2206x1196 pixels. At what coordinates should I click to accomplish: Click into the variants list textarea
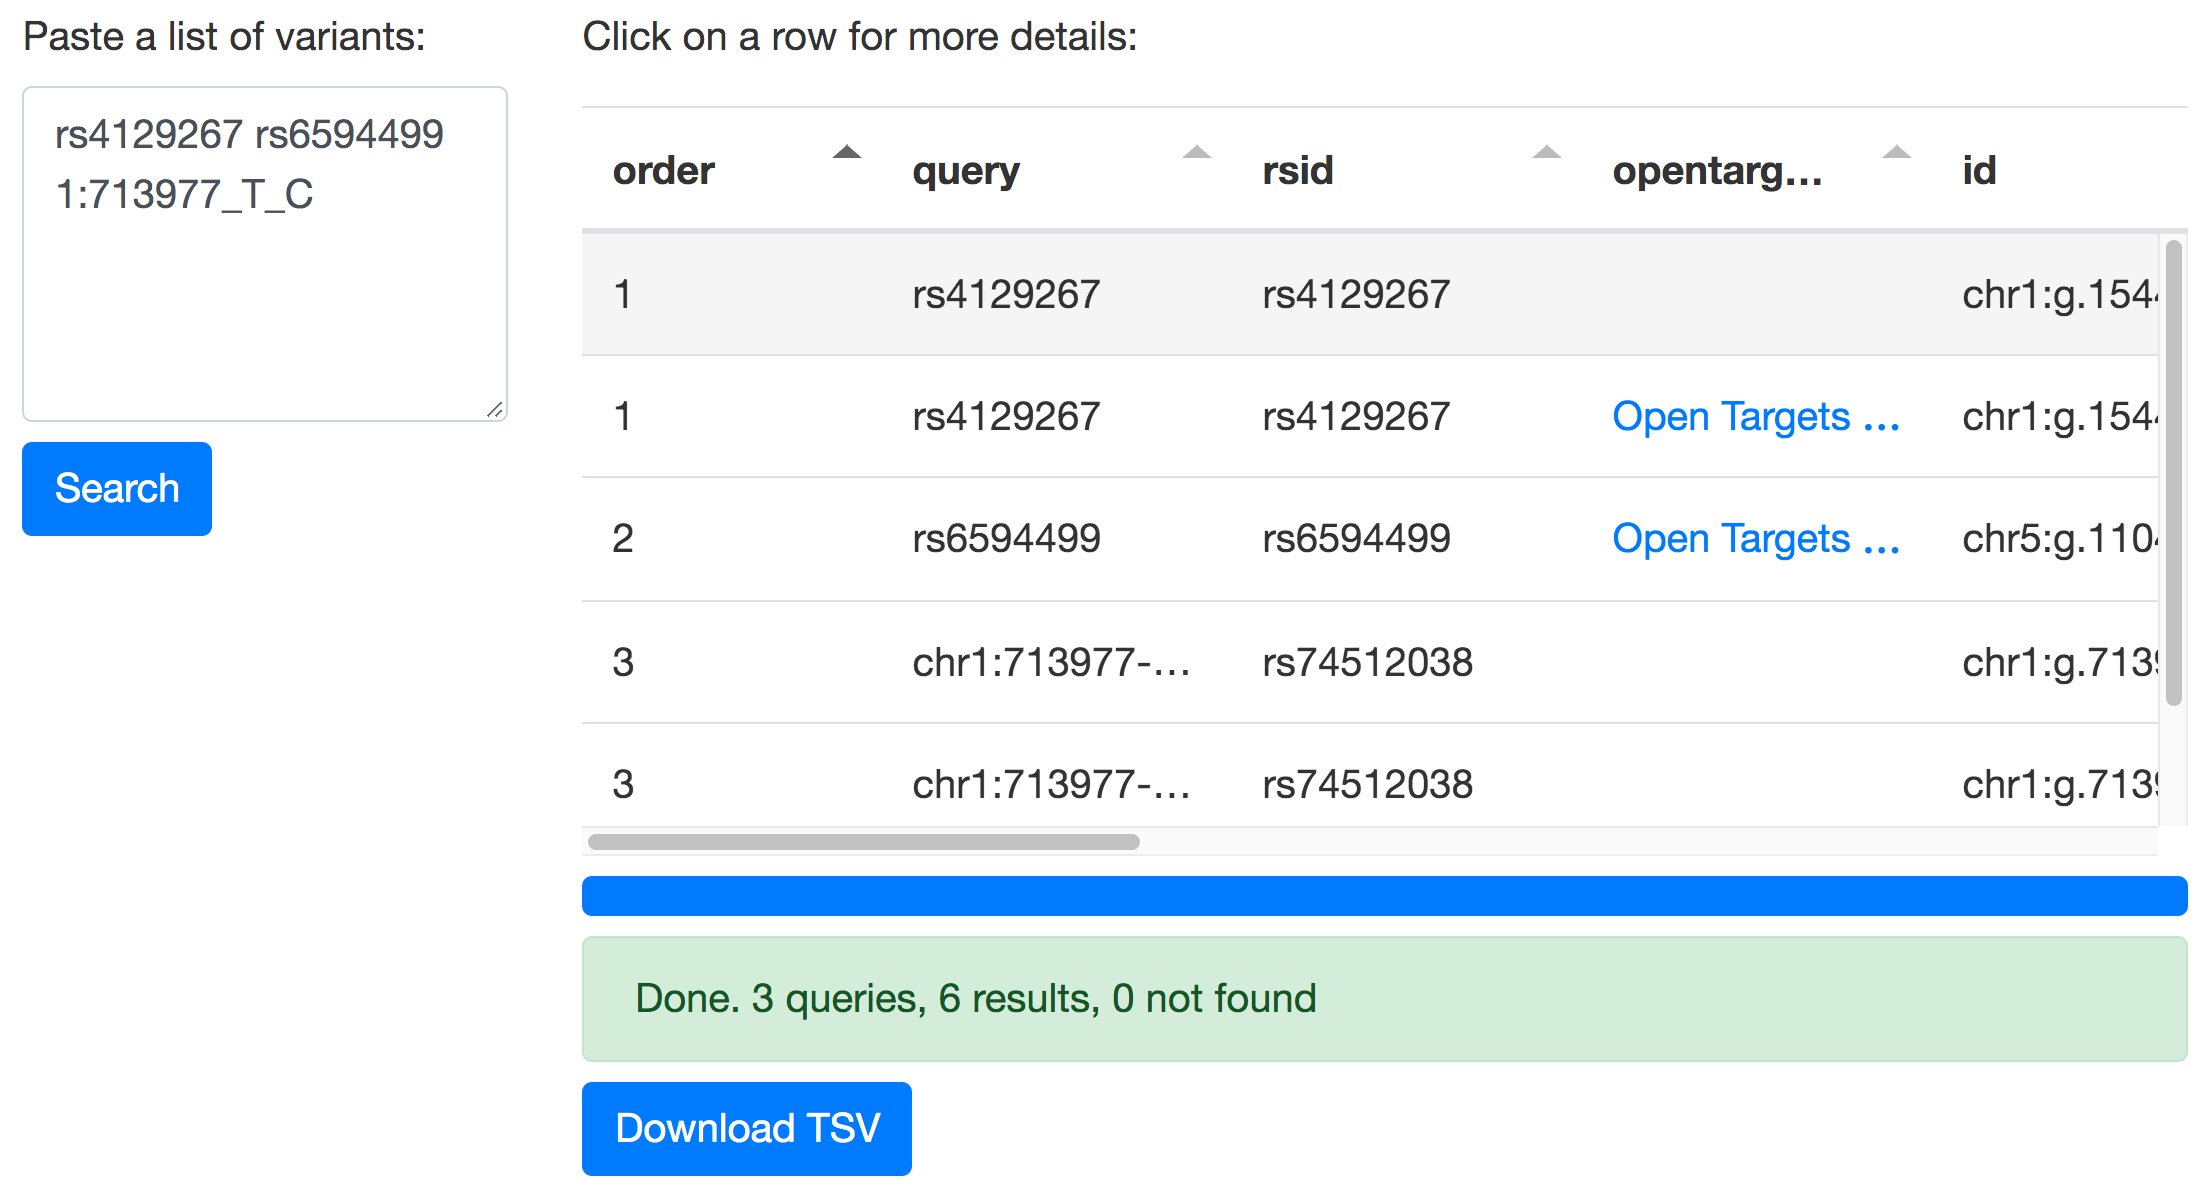click(x=265, y=300)
